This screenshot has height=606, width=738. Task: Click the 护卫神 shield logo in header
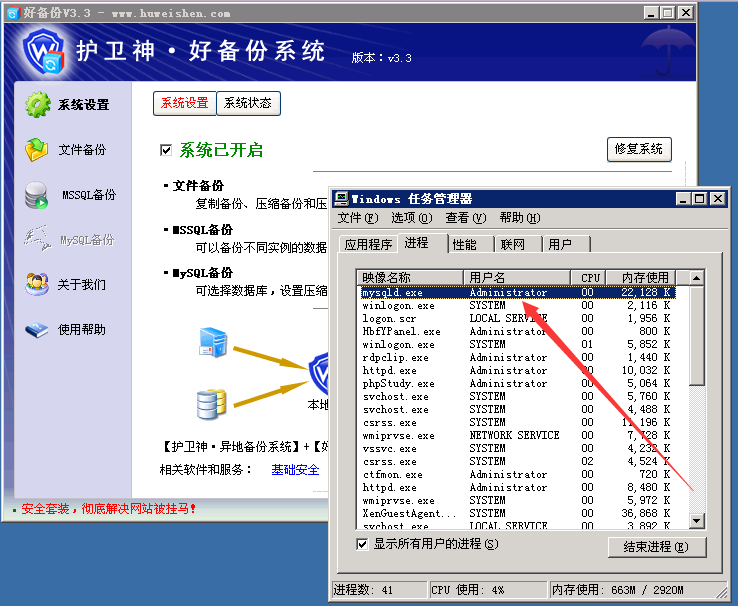point(43,51)
